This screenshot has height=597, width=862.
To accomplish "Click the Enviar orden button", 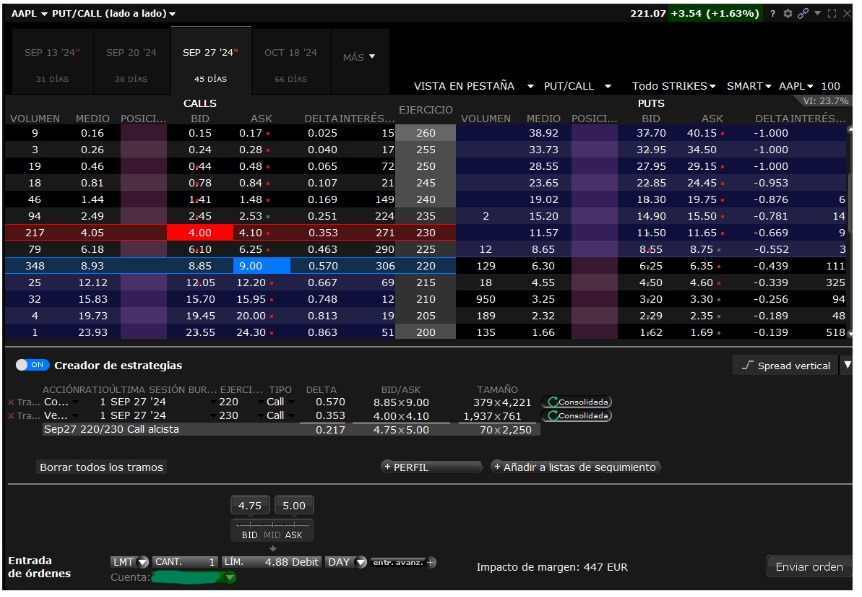I will 809,567.
